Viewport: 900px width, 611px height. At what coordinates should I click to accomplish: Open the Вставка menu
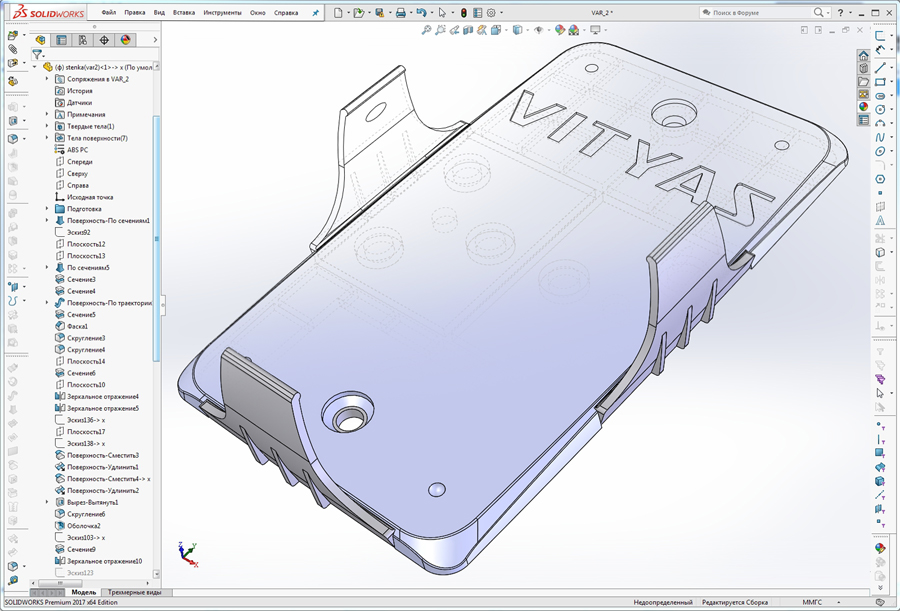click(x=184, y=13)
